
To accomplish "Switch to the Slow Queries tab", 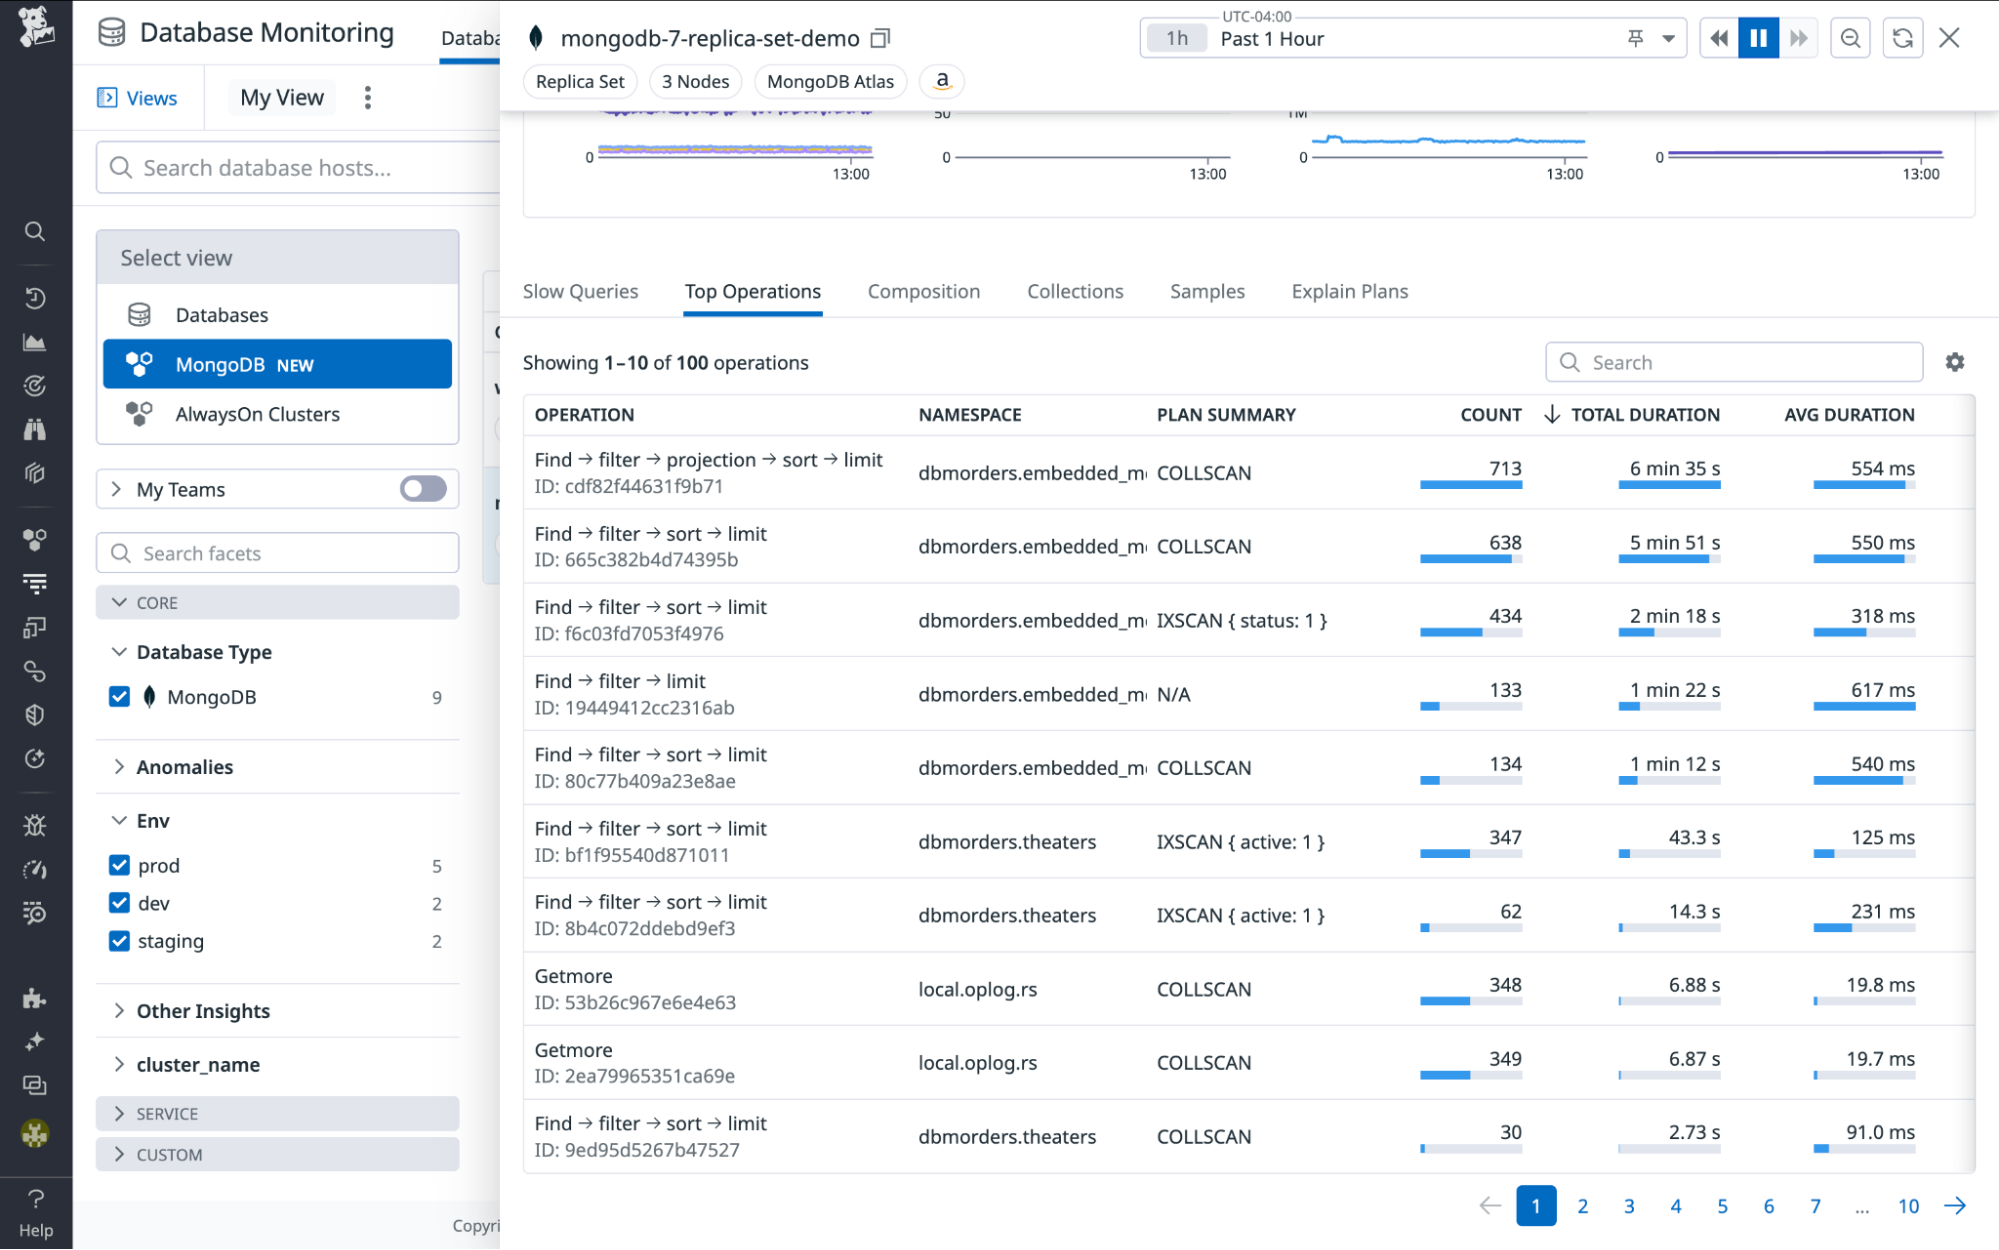I will 580,291.
